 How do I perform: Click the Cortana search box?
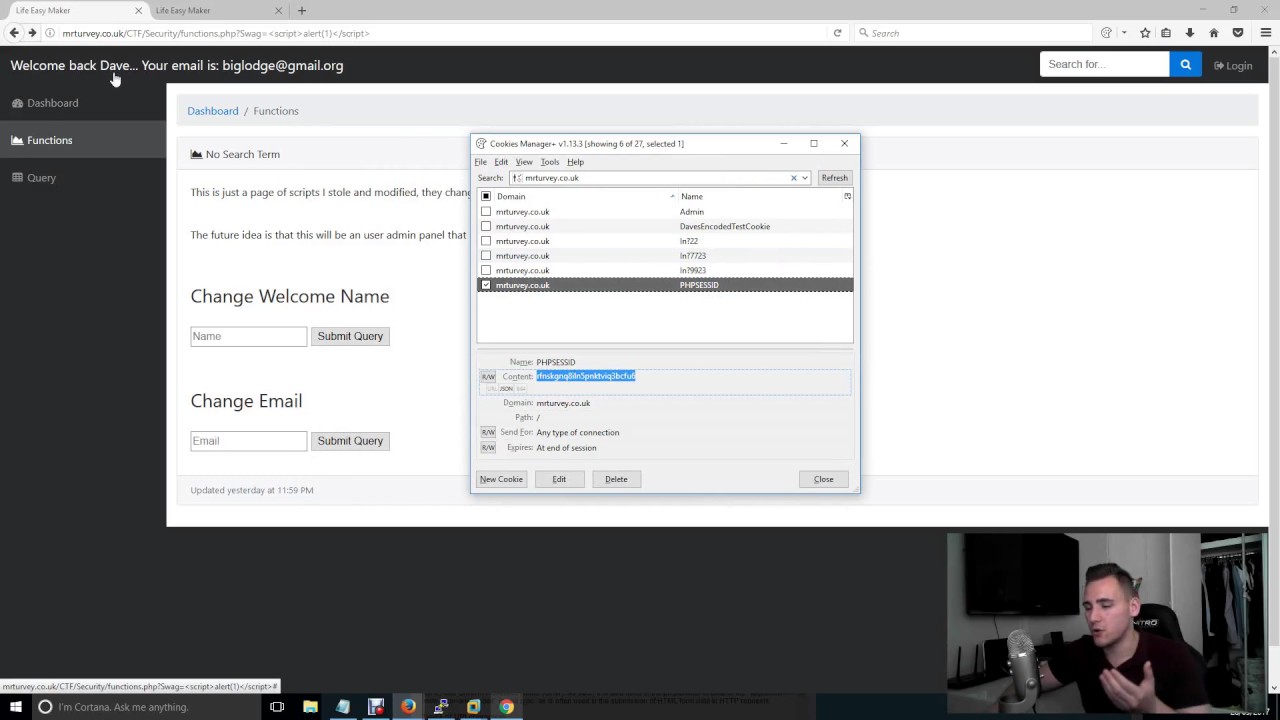[146, 707]
